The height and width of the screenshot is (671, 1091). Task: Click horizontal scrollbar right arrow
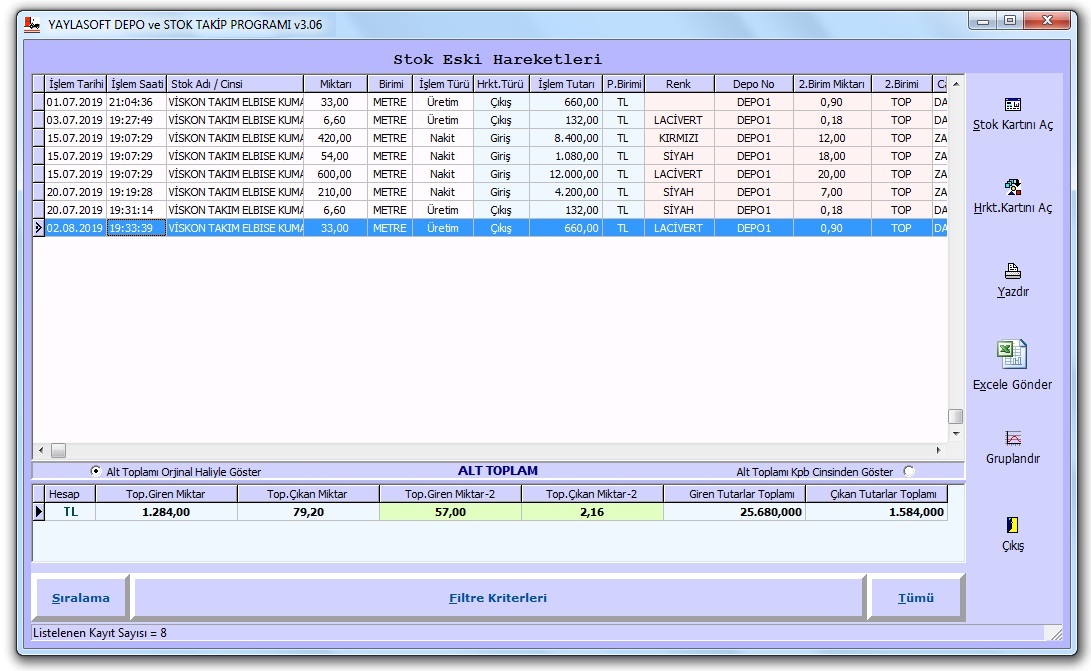(939, 450)
